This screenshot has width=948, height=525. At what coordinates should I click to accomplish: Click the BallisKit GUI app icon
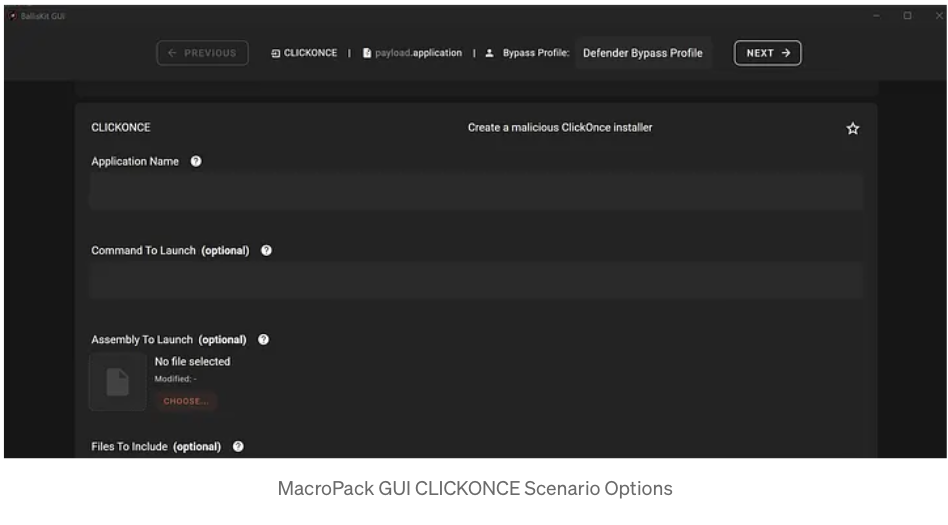click(x=13, y=16)
